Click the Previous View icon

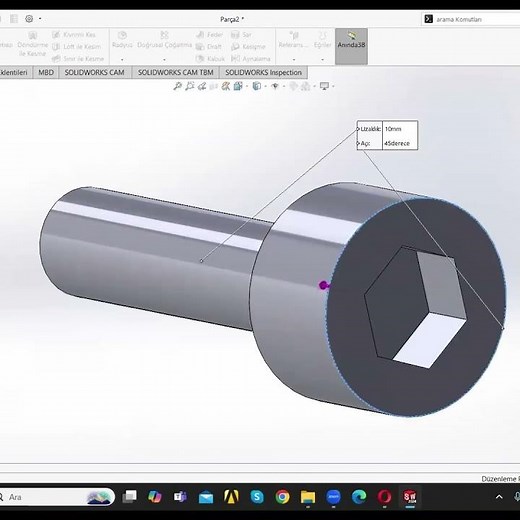(202, 86)
